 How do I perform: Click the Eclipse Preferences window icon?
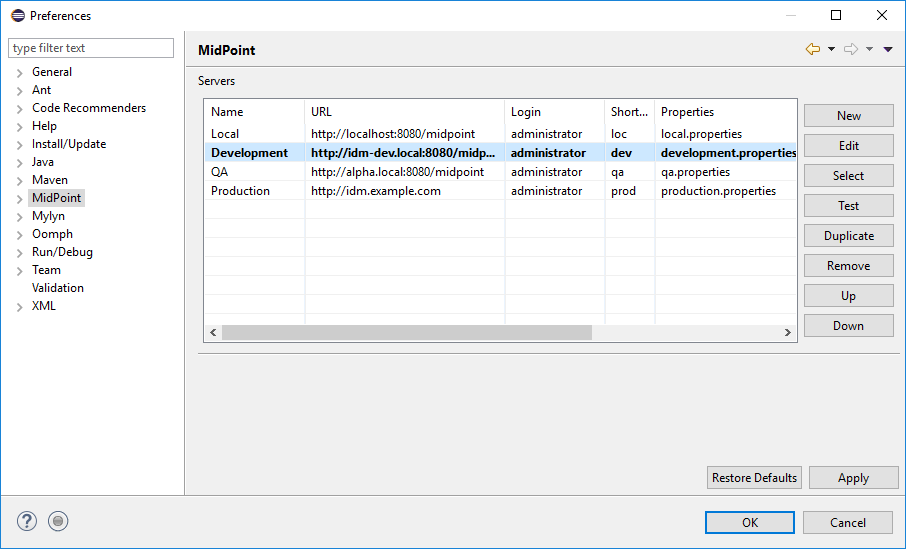click(x=18, y=16)
